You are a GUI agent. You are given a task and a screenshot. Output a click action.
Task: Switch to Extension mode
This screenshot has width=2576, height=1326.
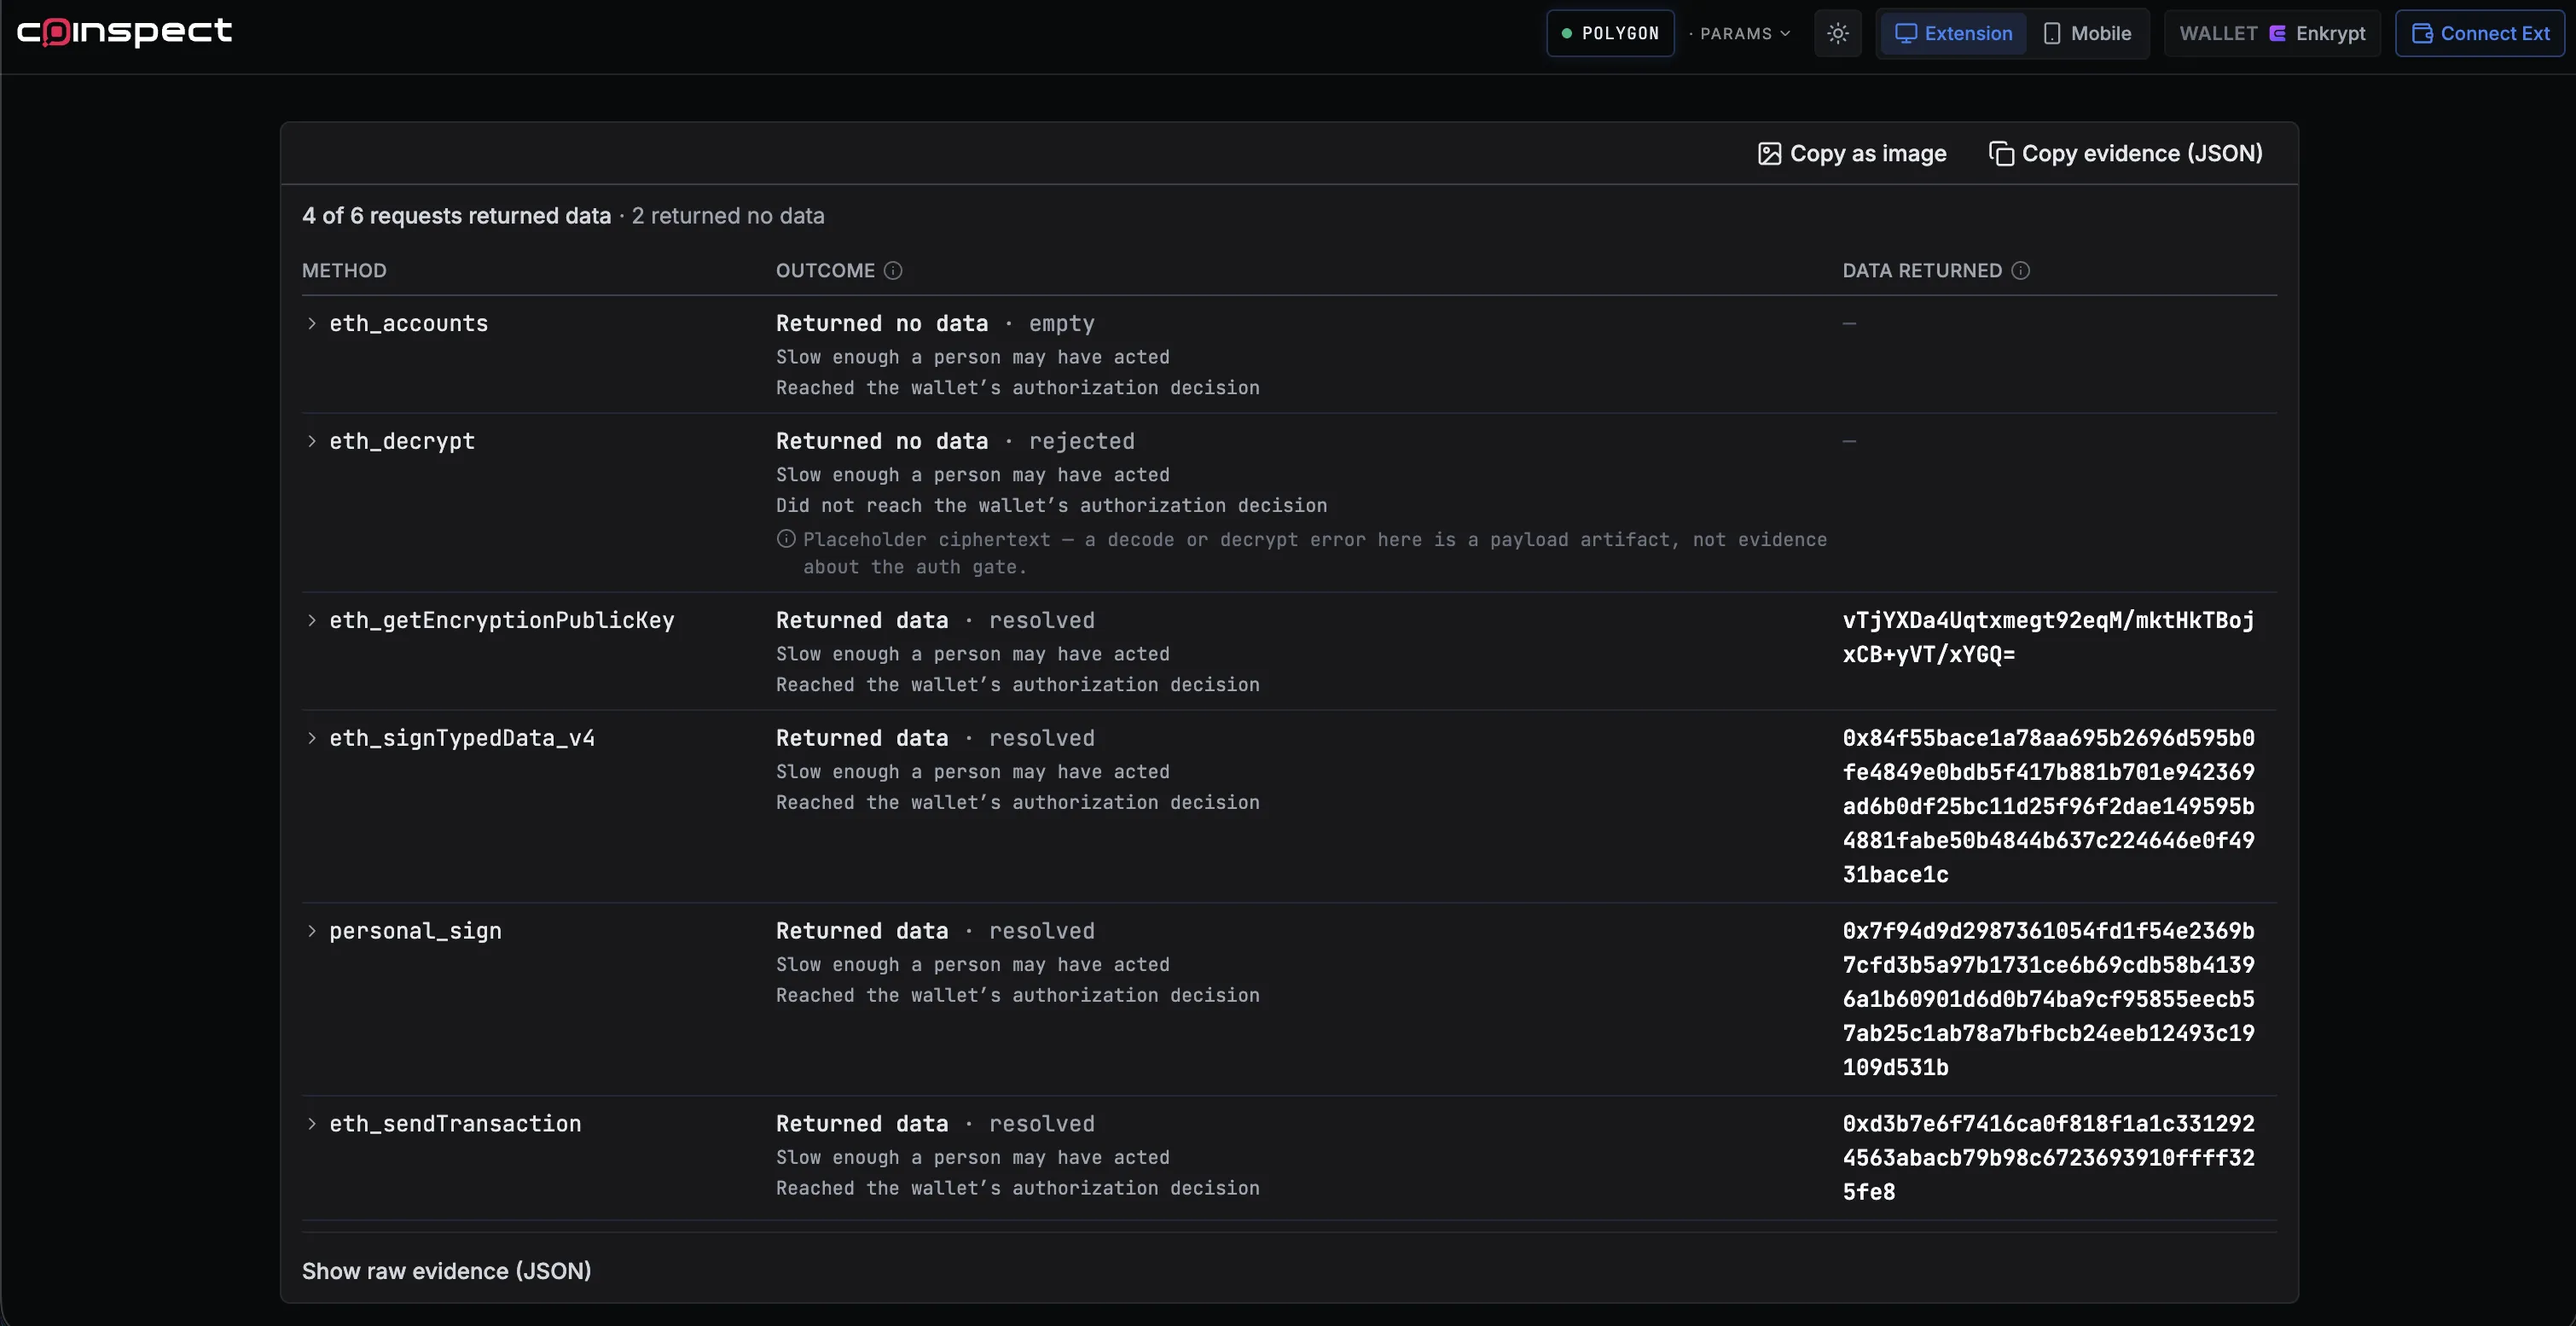tap(1953, 33)
